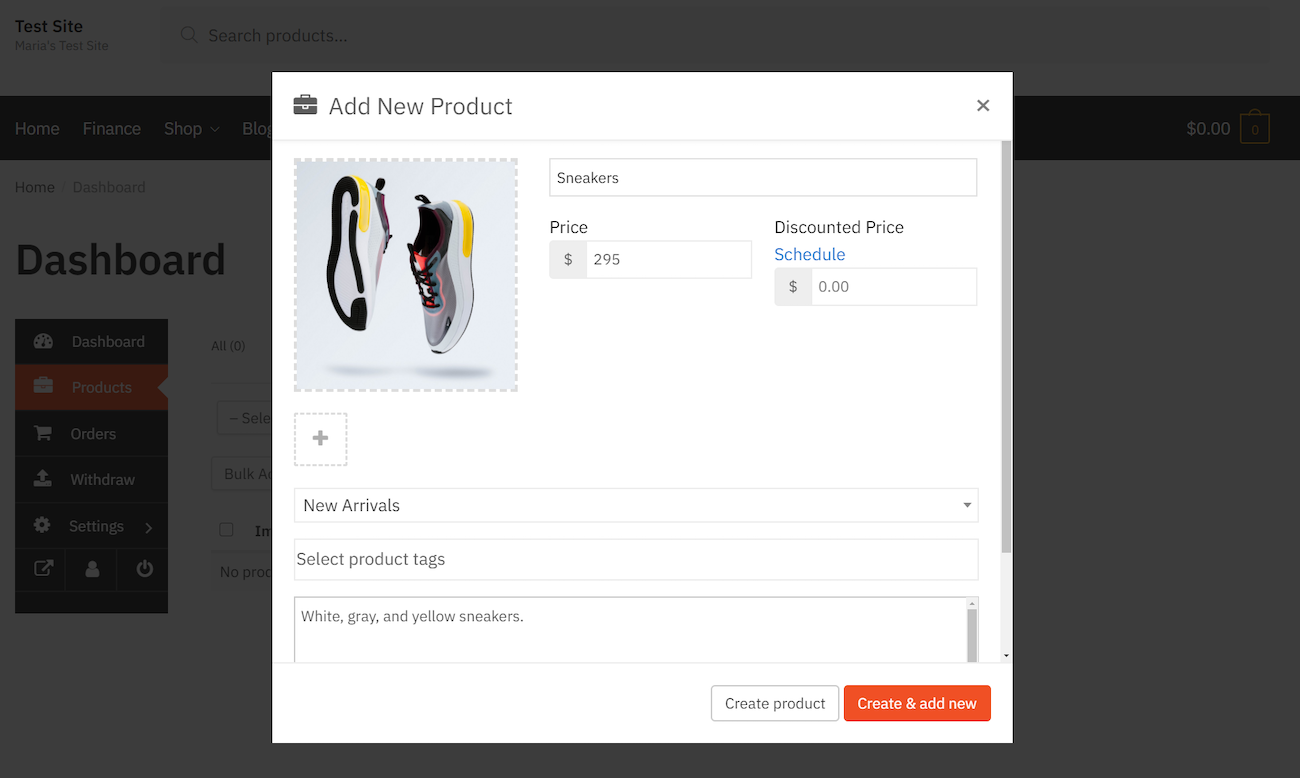Click the Home menu item in navigation
The width and height of the screenshot is (1300, 778).
coord(37,129)
